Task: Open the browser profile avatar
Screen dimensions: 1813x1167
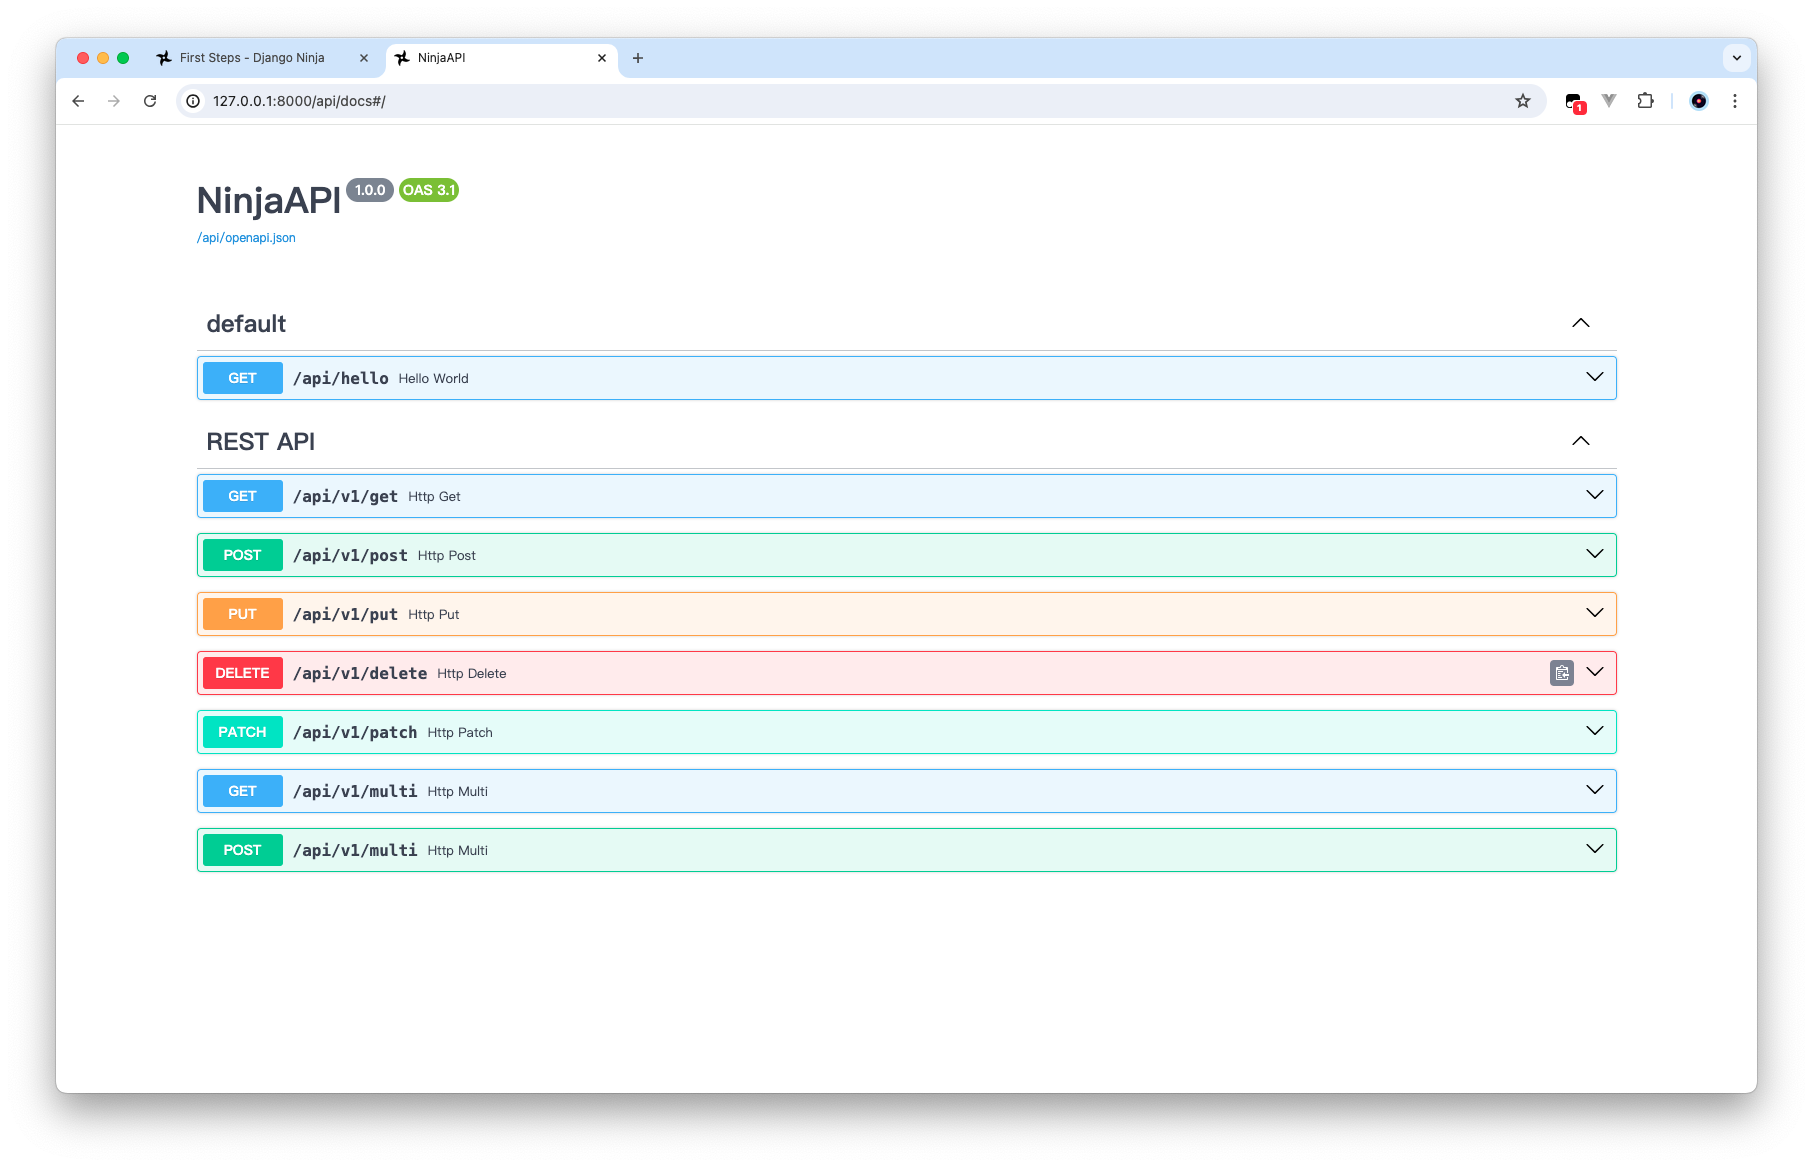Action: (x=1698, y=101)
